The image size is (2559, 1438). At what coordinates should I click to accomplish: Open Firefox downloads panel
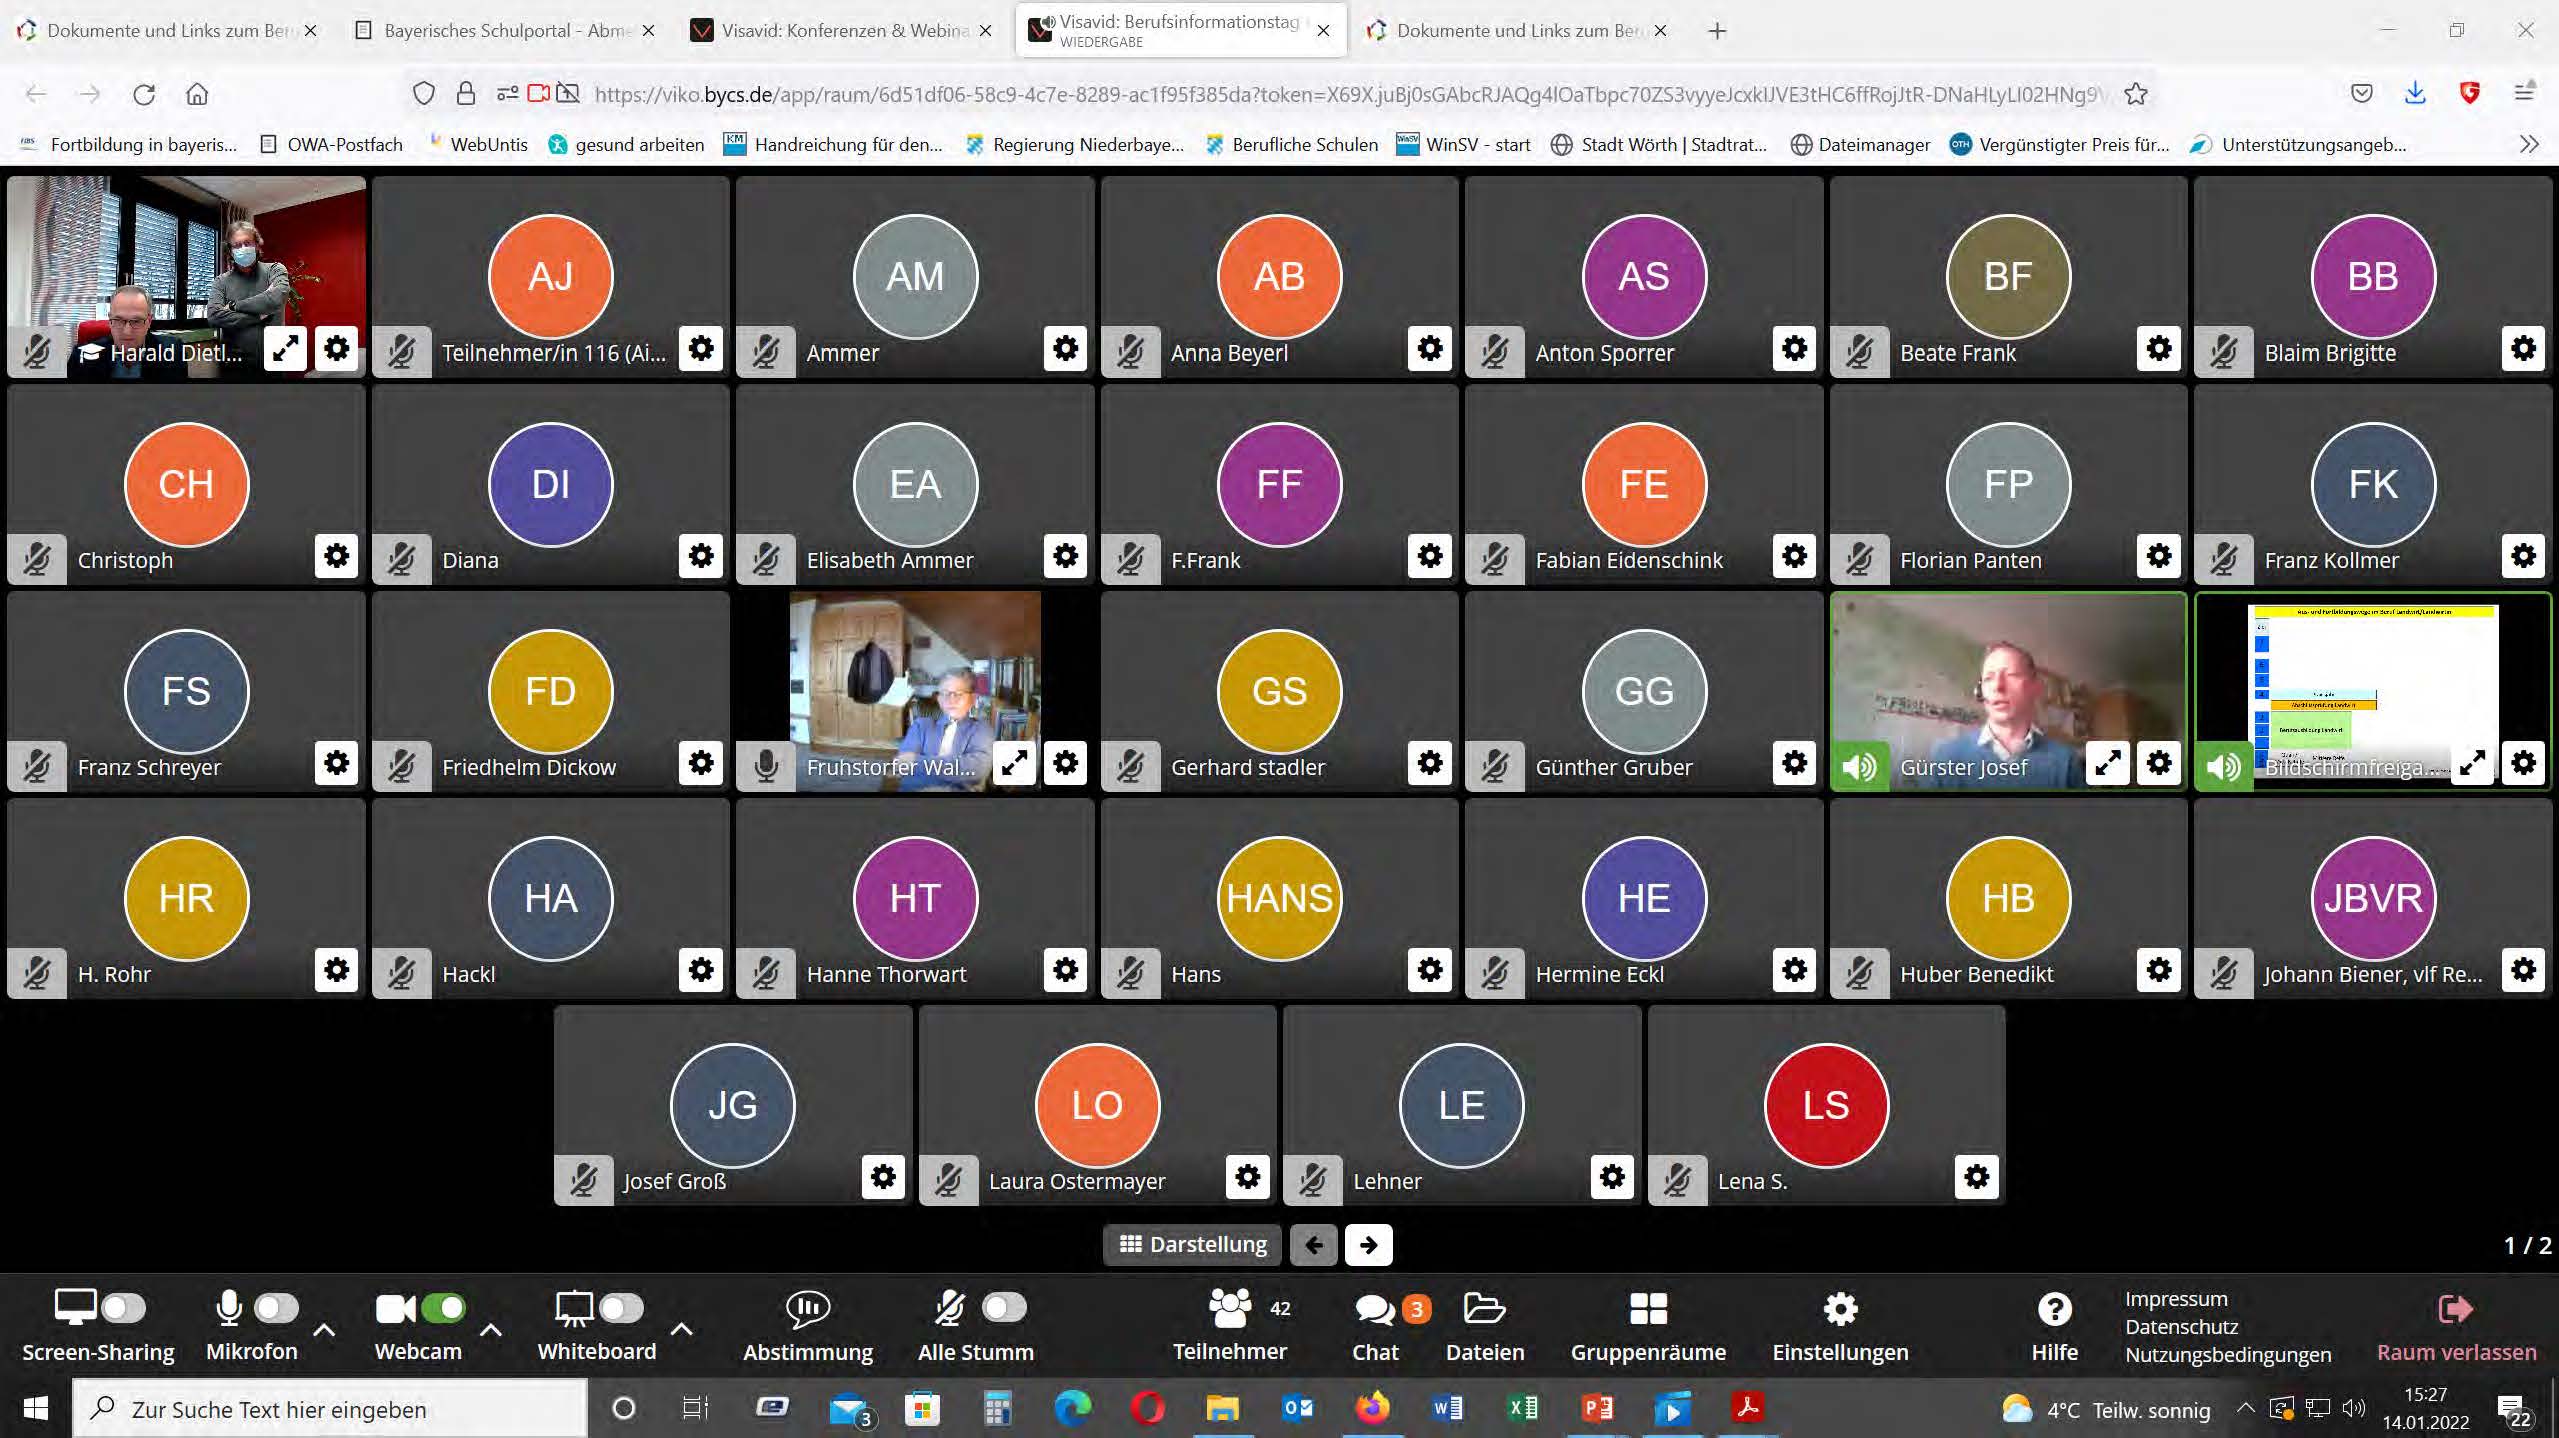click(x=2415, y=94)
